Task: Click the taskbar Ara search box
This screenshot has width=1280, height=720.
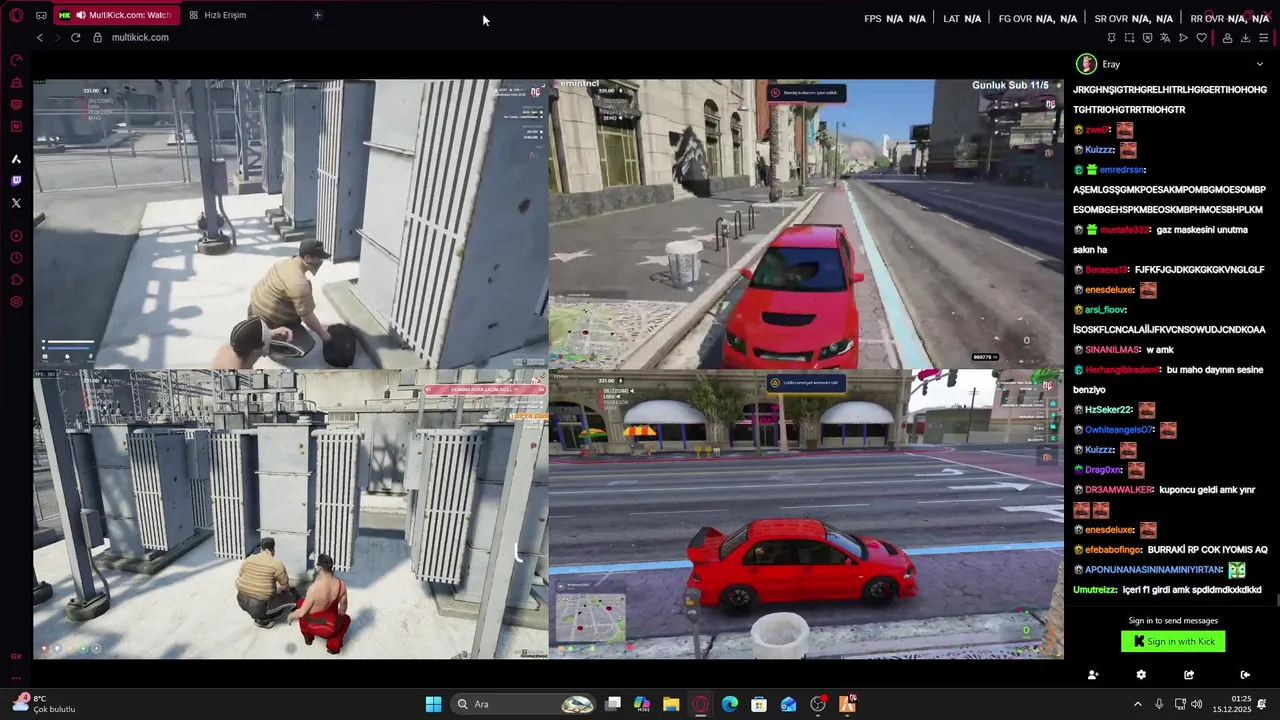Action: point(525,704)
